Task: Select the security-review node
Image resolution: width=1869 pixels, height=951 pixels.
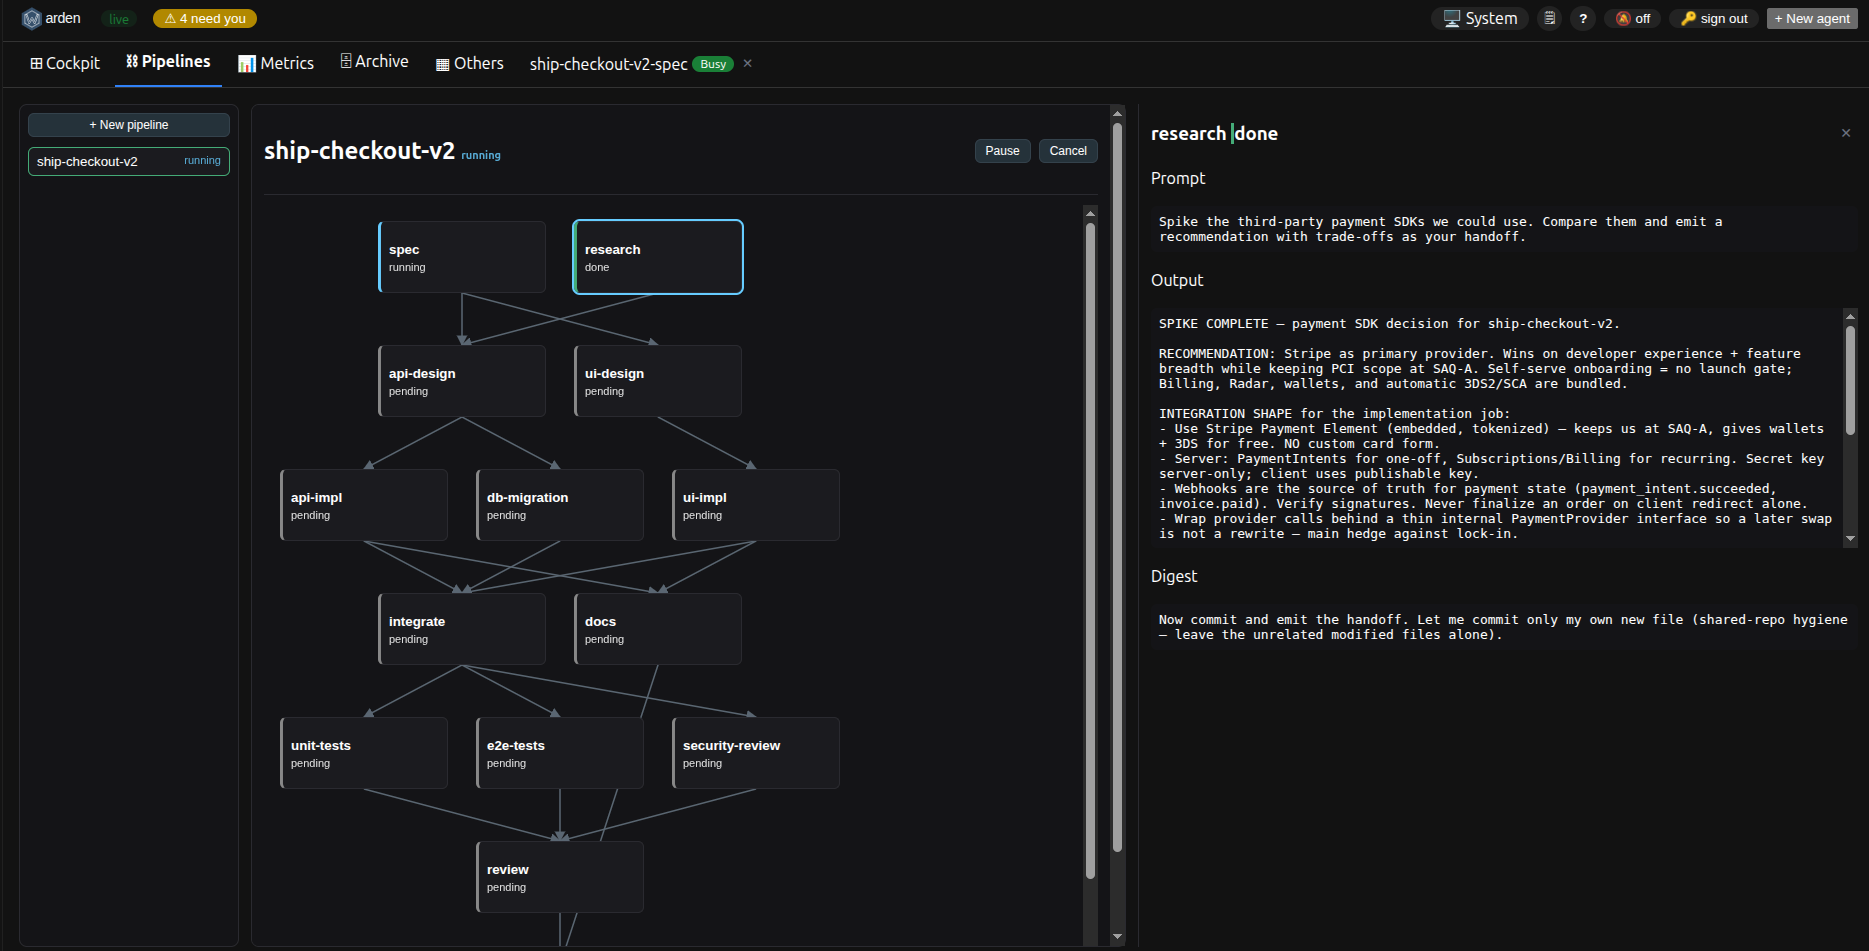Action: (x=756, y=753)
